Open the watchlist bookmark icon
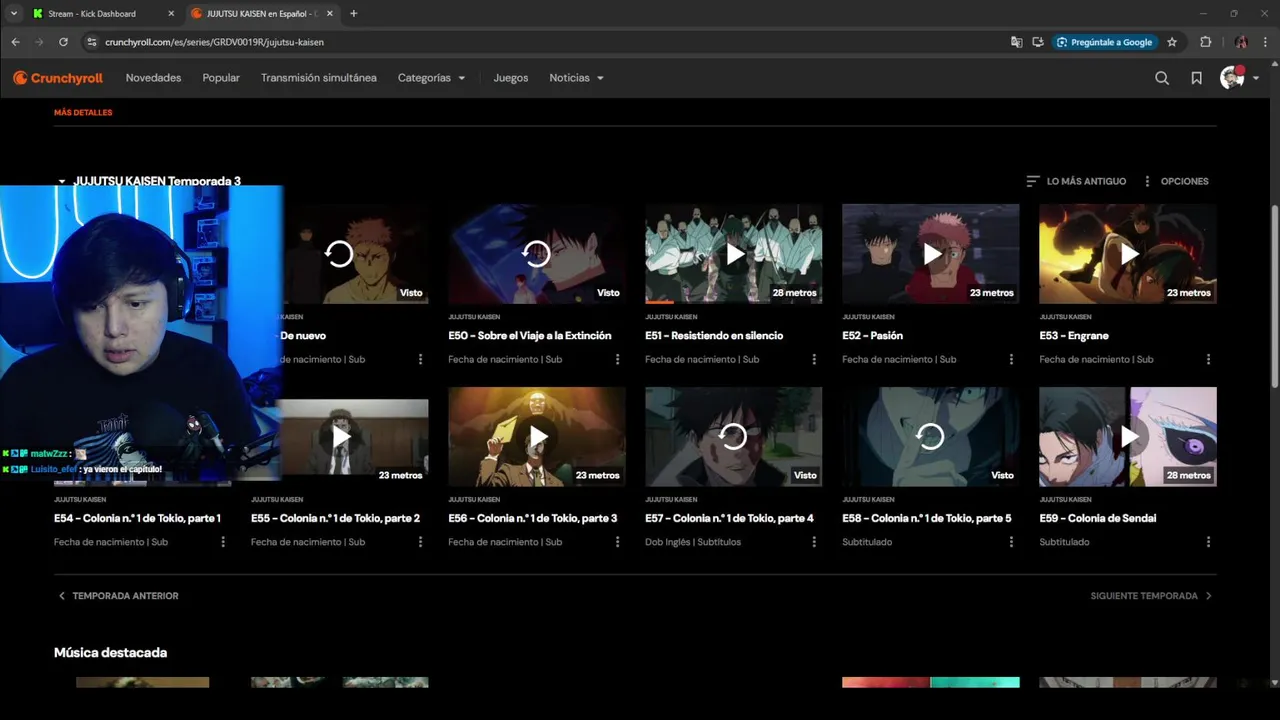 click(1196, 78)
